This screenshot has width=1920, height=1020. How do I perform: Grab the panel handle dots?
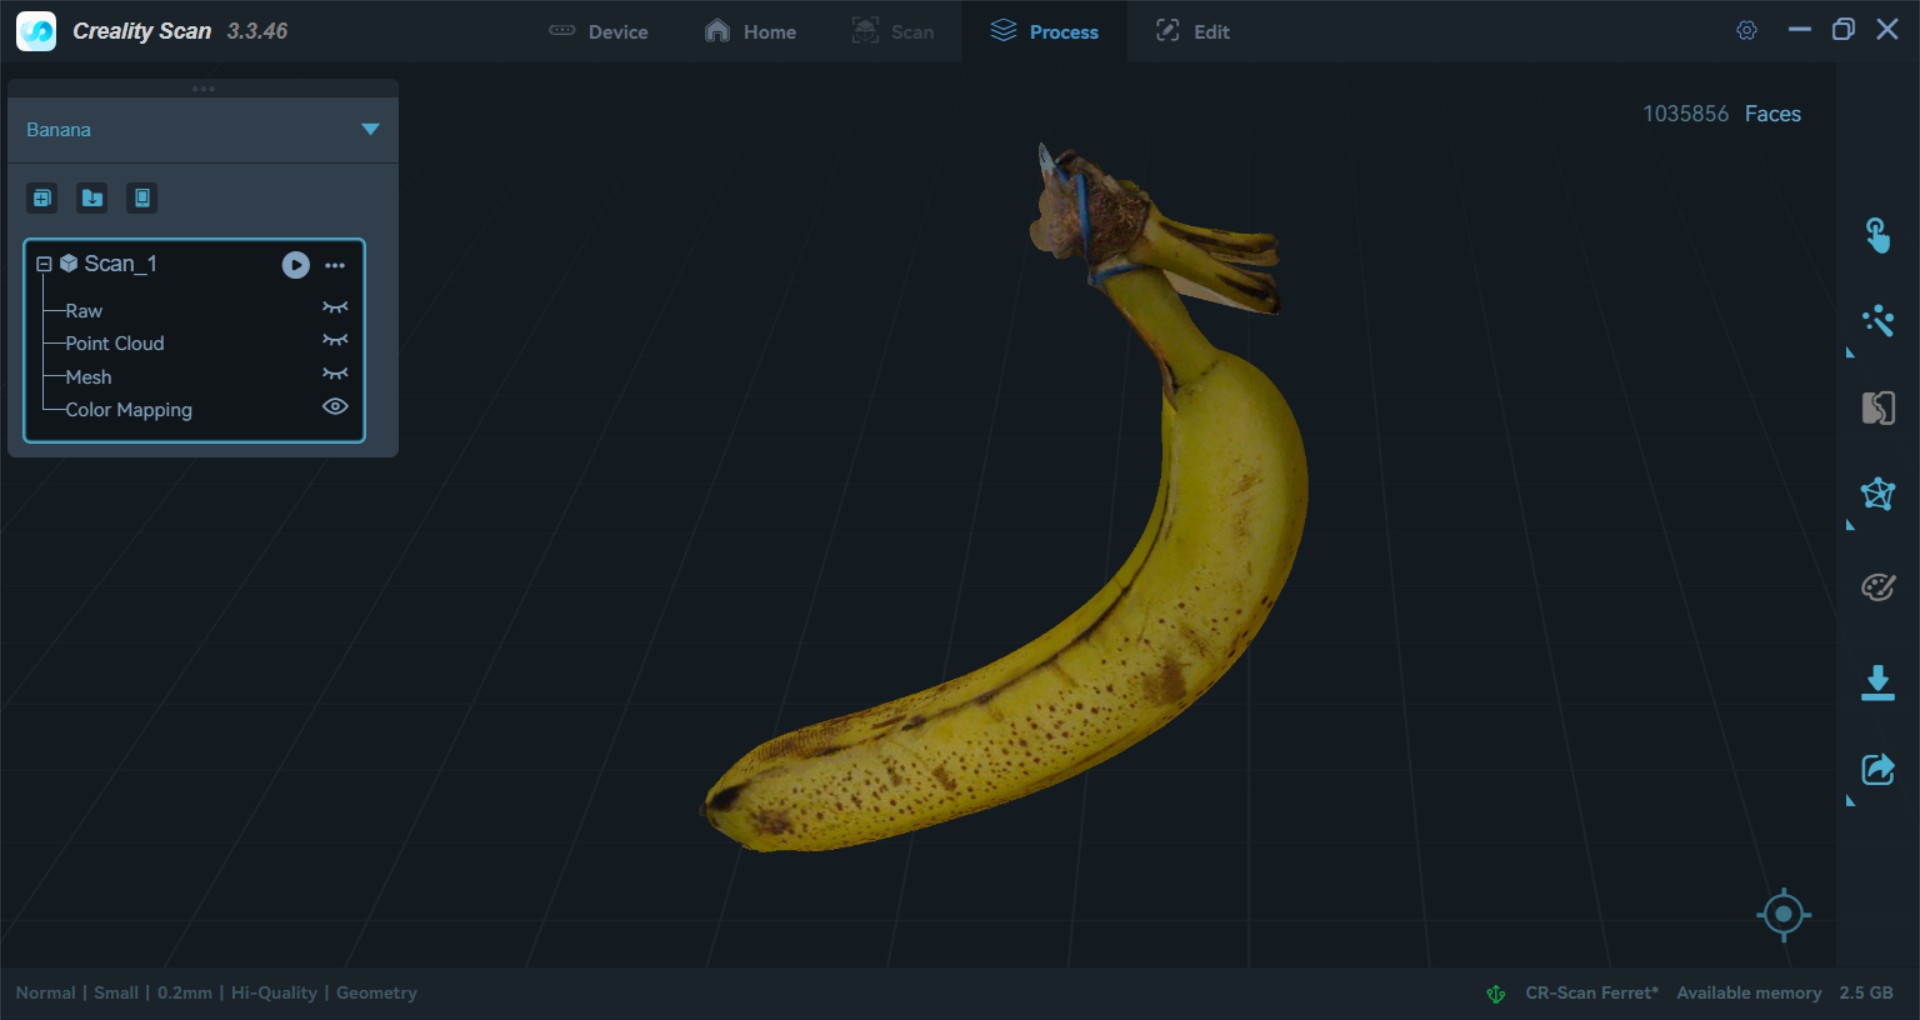(x=203, y=89)
